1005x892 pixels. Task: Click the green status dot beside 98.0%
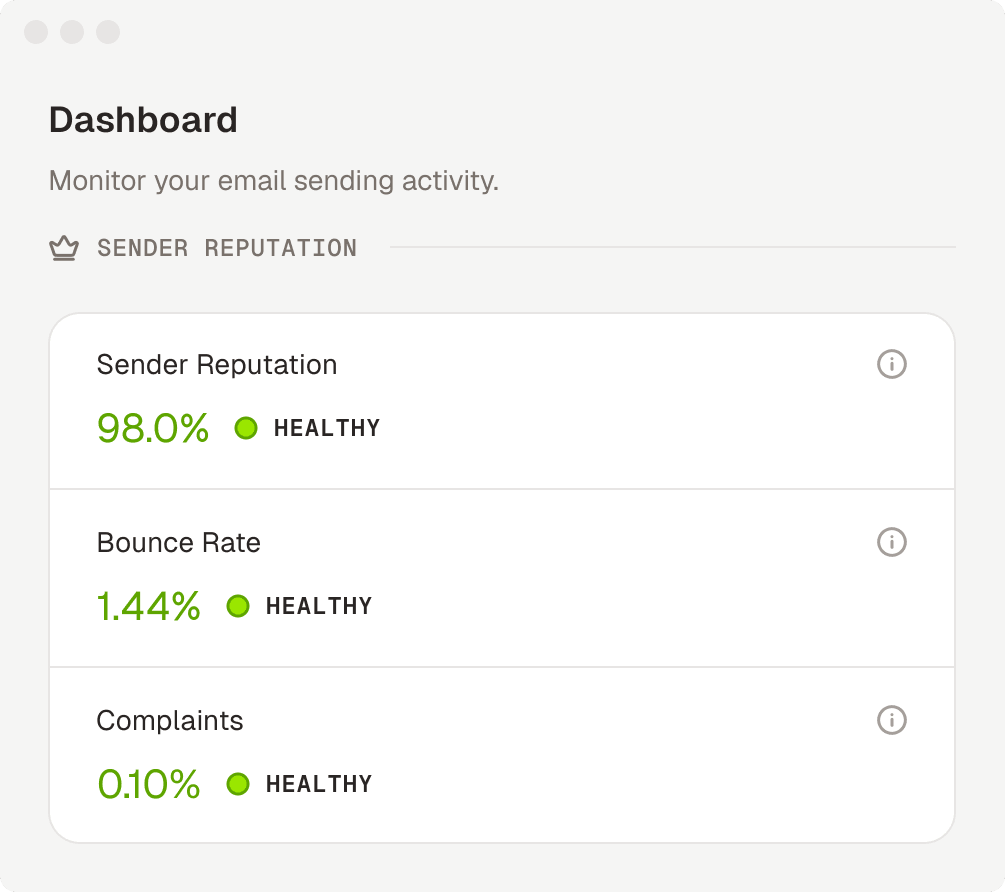click(246, 428)
